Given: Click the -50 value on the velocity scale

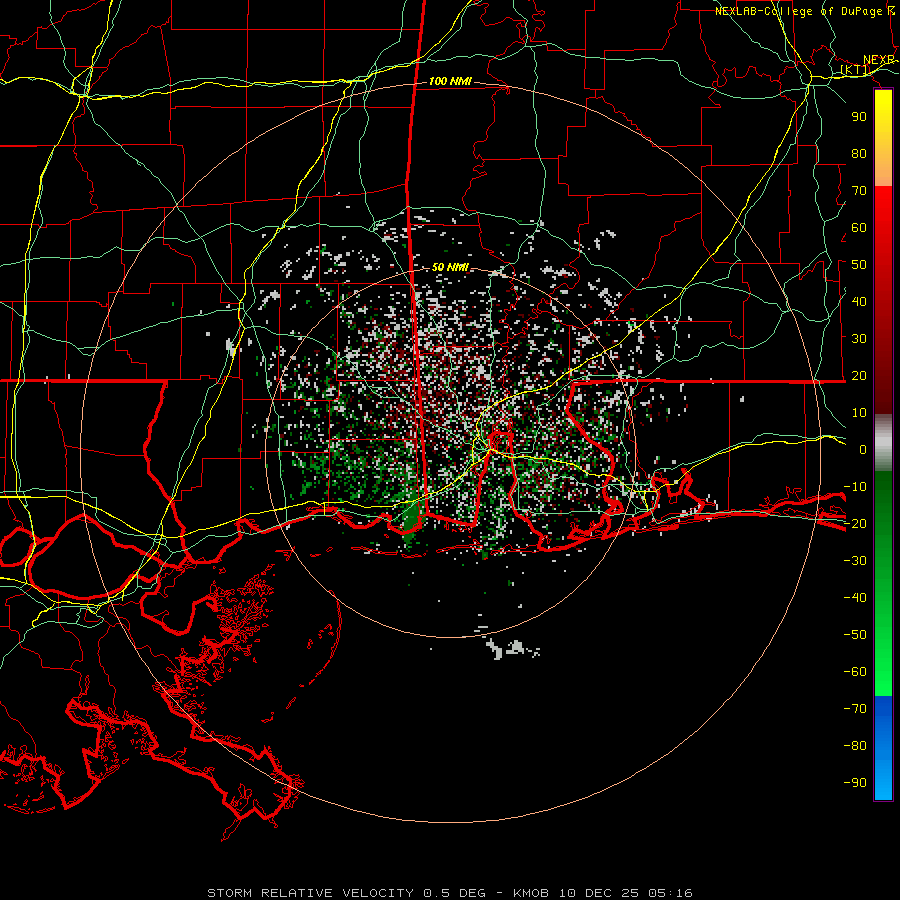Looking at the screenshot, I should point(855,634).
